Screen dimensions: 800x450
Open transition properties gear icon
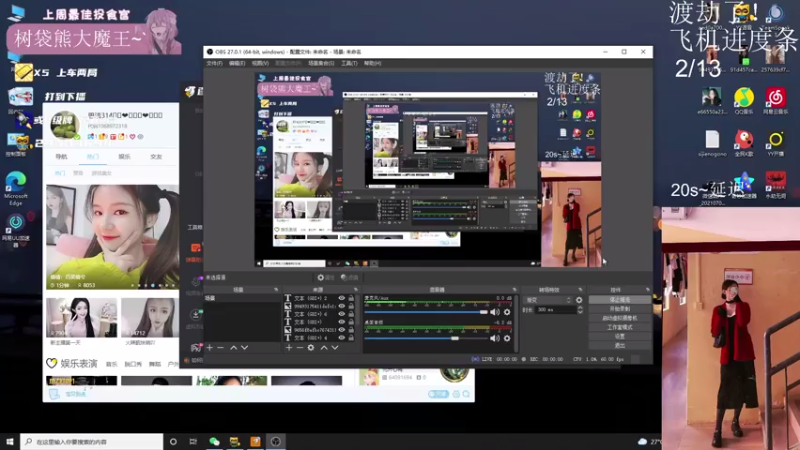pyautogui.click(x=579, y=300)
